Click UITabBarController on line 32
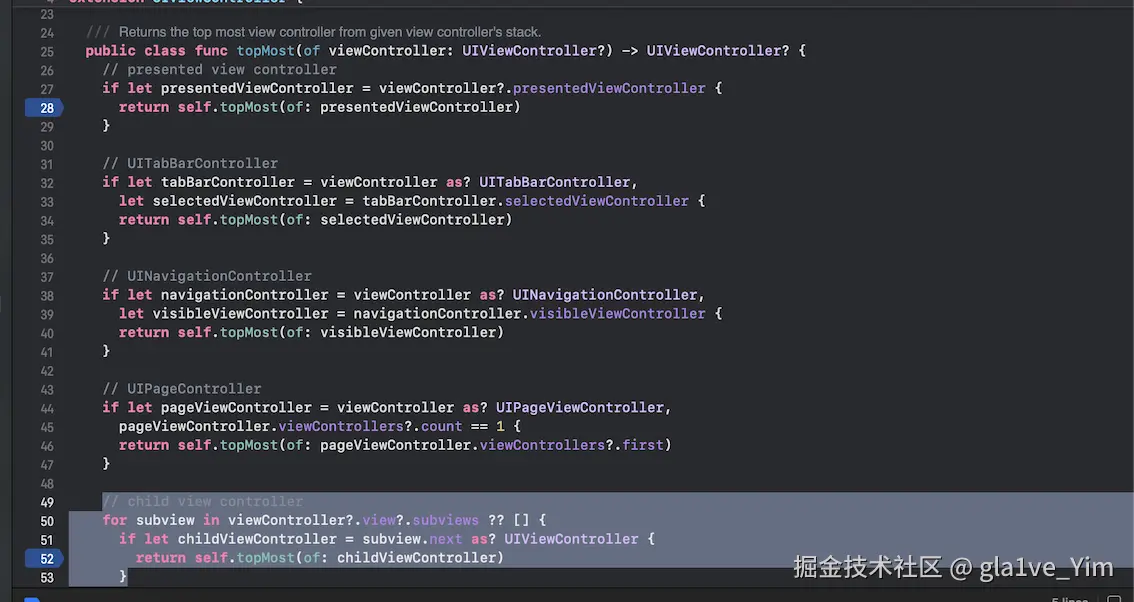Viewport: 1134px width, 602px height. coord(556,182)
